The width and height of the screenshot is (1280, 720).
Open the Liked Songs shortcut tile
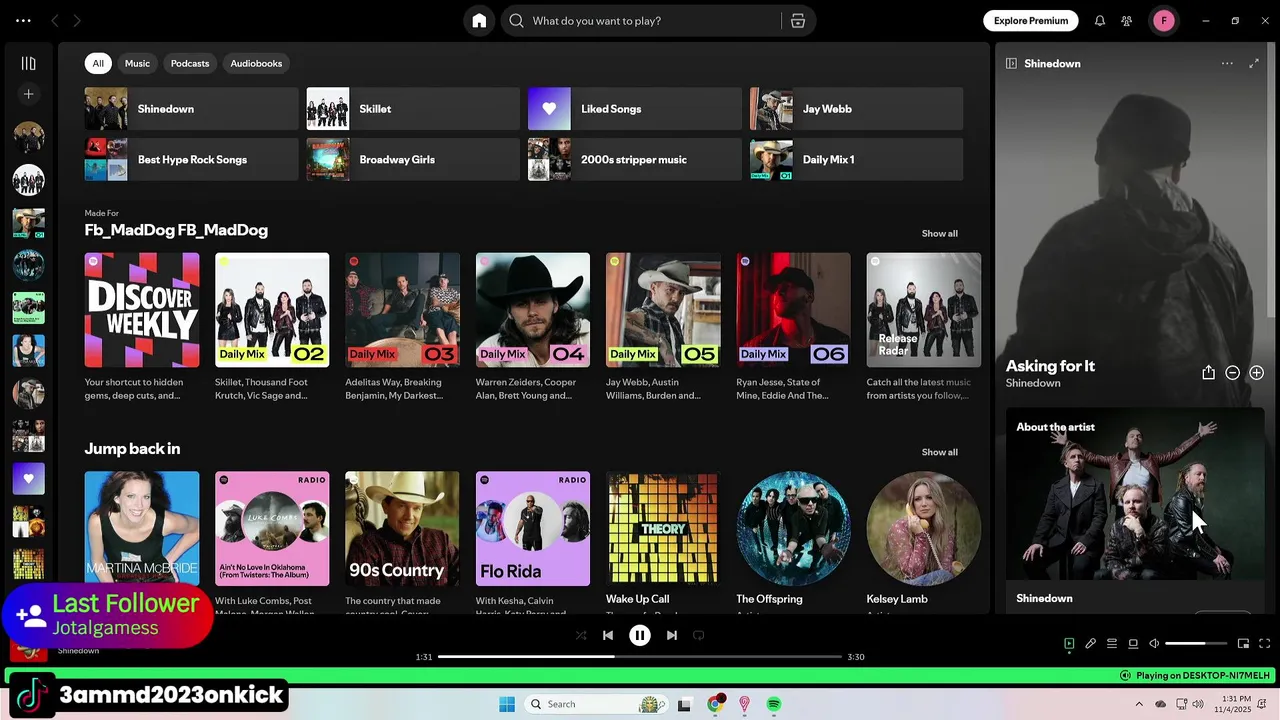(635, 109)
